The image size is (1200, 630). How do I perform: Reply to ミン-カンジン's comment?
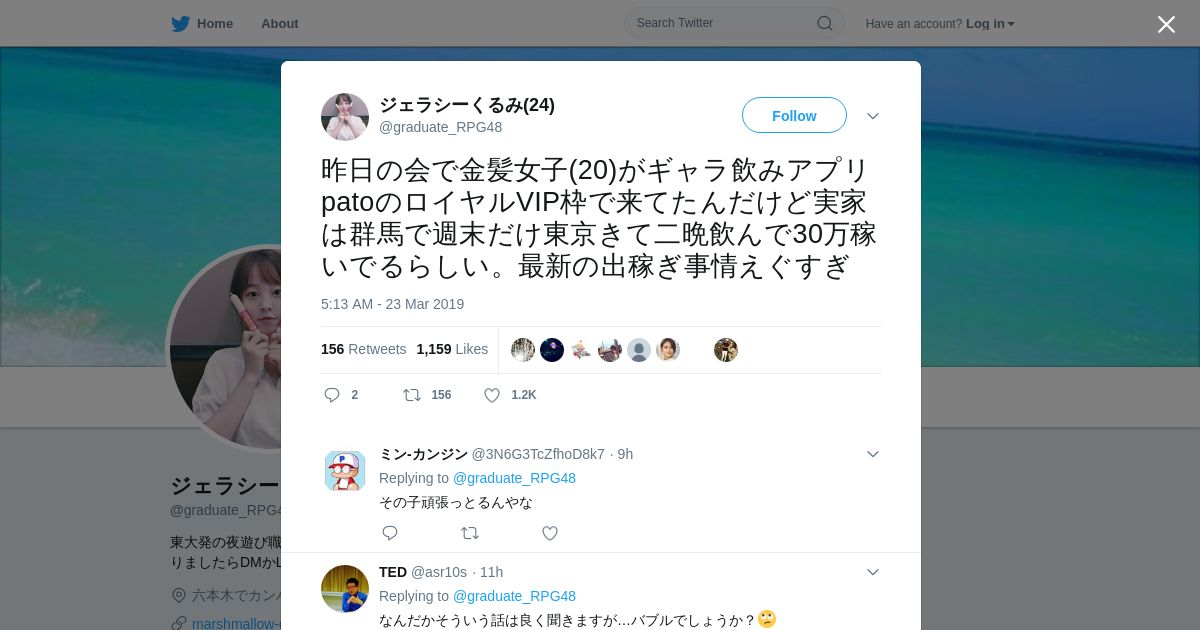coord(390,533)
